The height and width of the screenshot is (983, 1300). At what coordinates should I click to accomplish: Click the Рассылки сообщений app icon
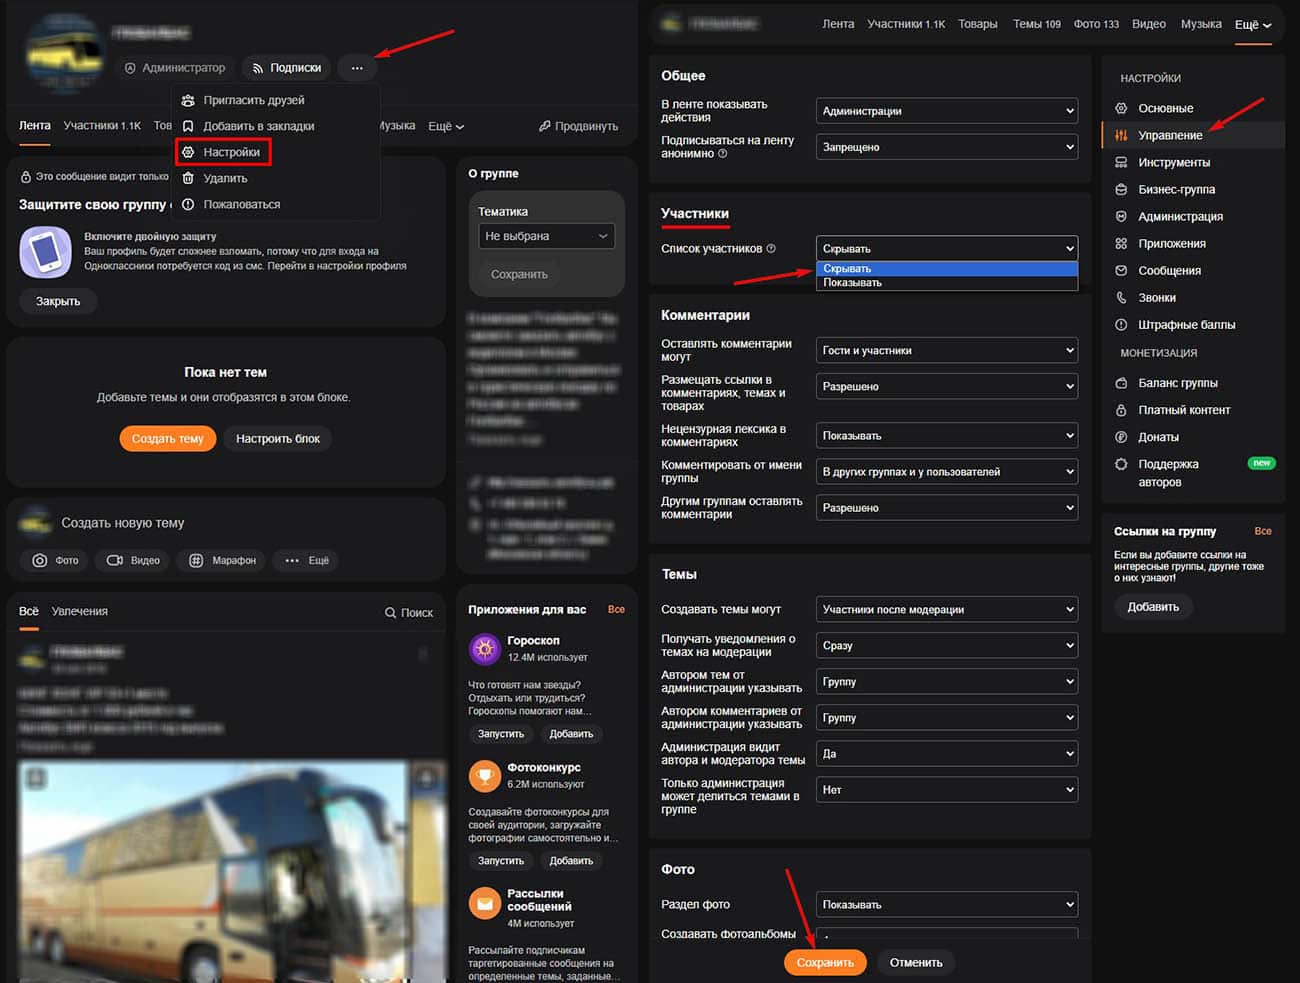(x=485, y=903)
